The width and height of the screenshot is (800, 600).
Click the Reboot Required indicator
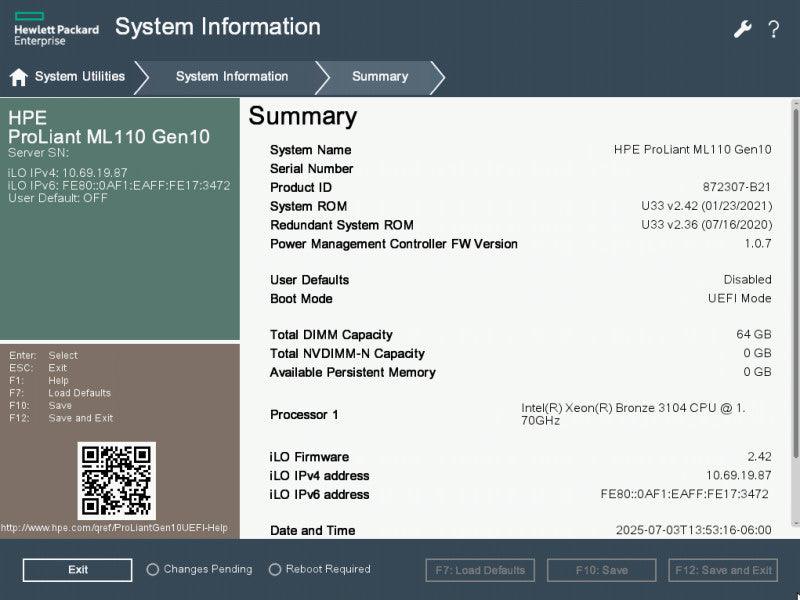click(x=320, y=569)
